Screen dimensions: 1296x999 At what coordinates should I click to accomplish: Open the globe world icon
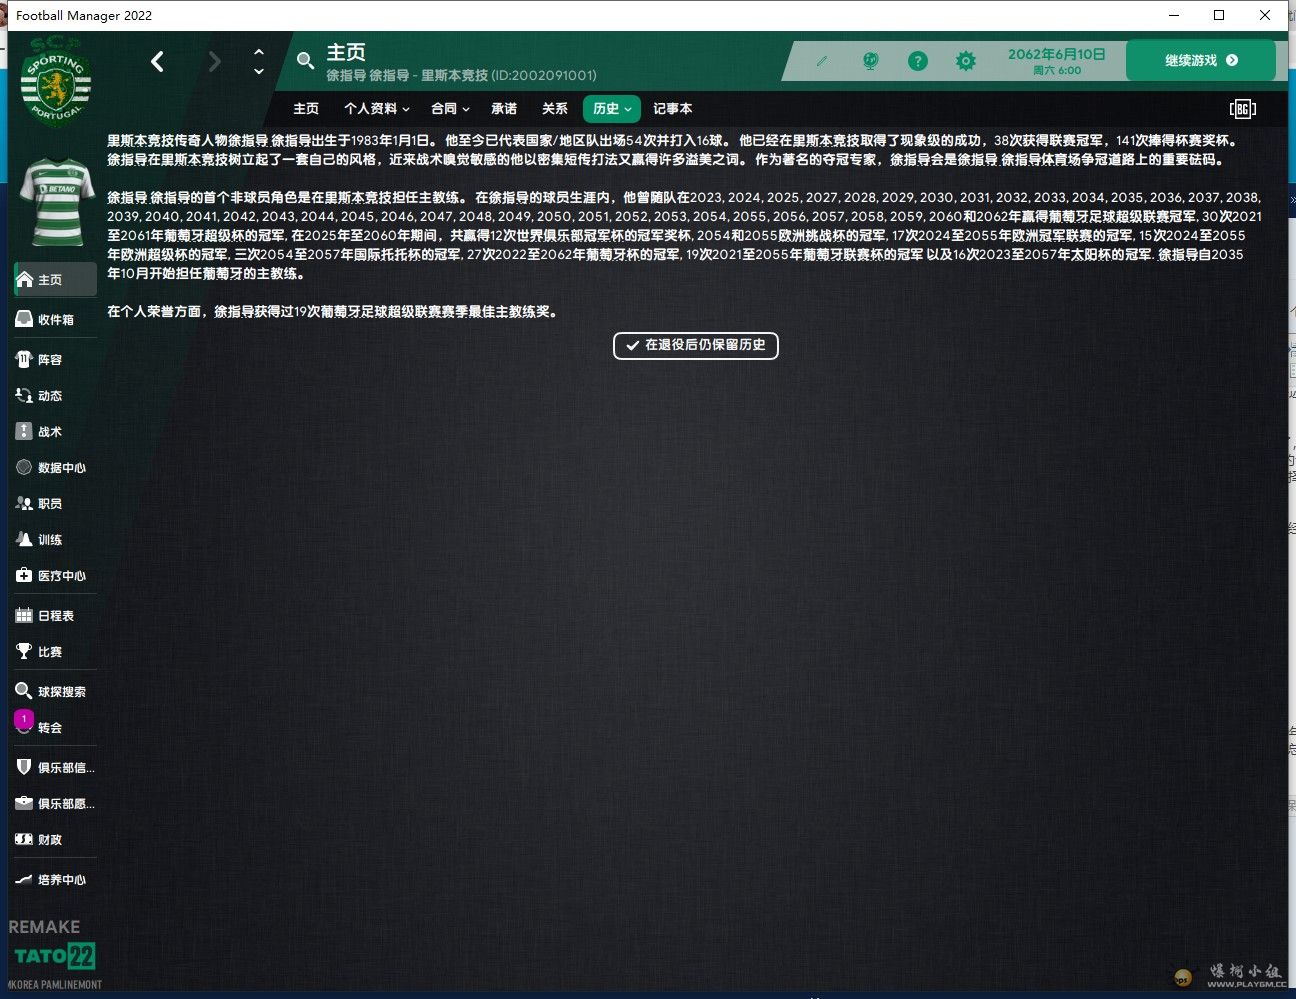(x=870, y=61)
